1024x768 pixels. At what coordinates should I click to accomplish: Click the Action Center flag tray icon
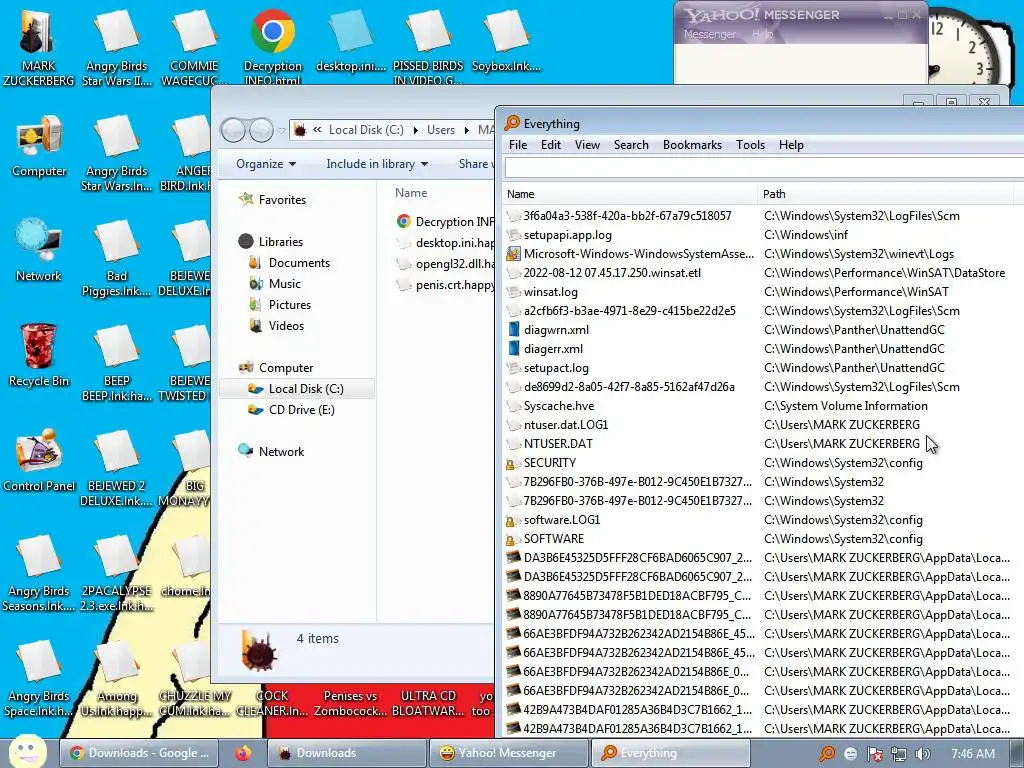tap(875, 754)
